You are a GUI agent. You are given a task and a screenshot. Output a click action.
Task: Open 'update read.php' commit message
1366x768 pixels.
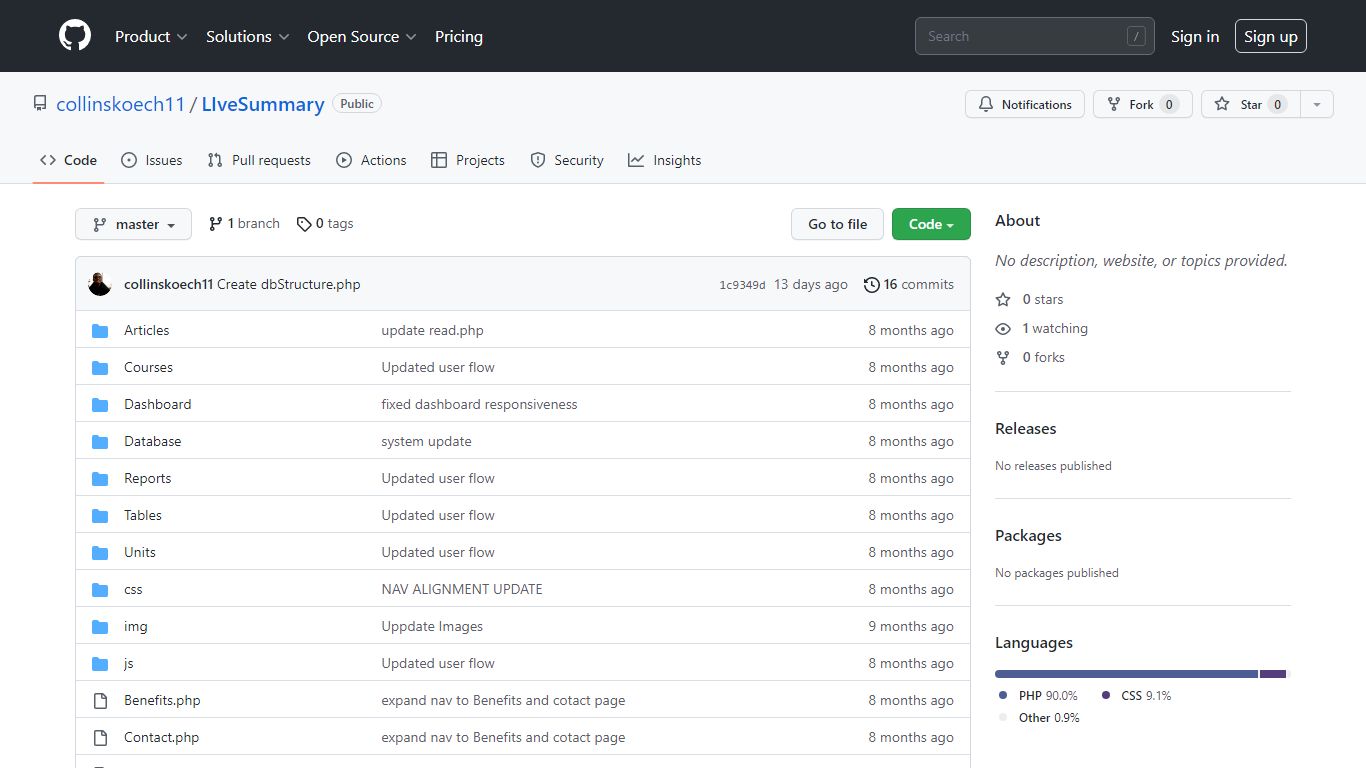(432, 330)
